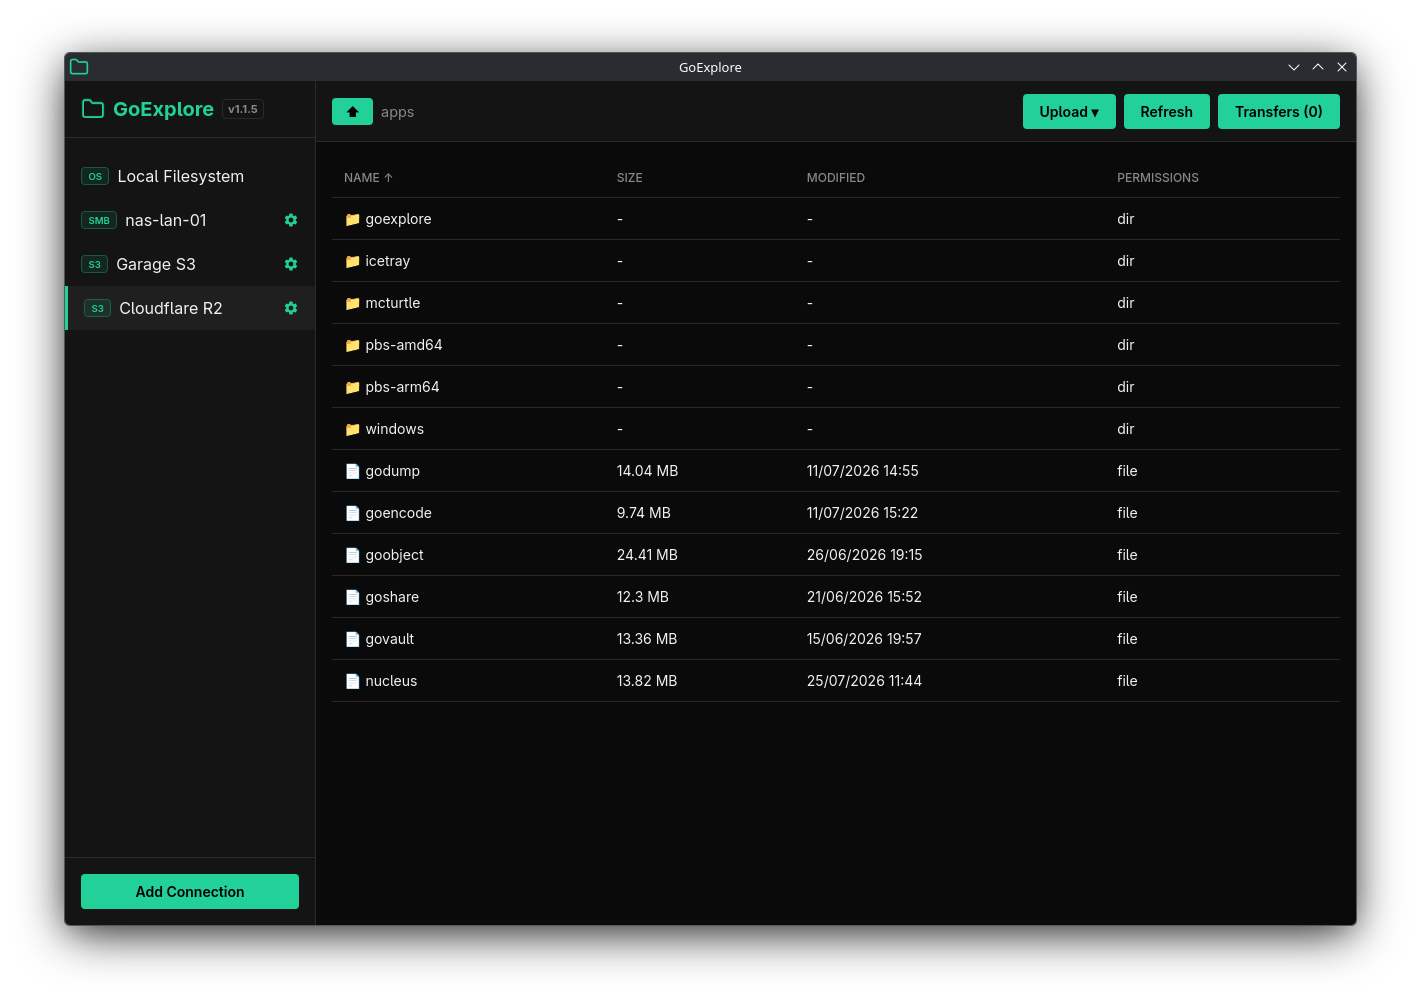This screenshot has height=1002, width=1421.
Task: Sort by the PERMISSIONS column header
Action: click(1158, 178)
